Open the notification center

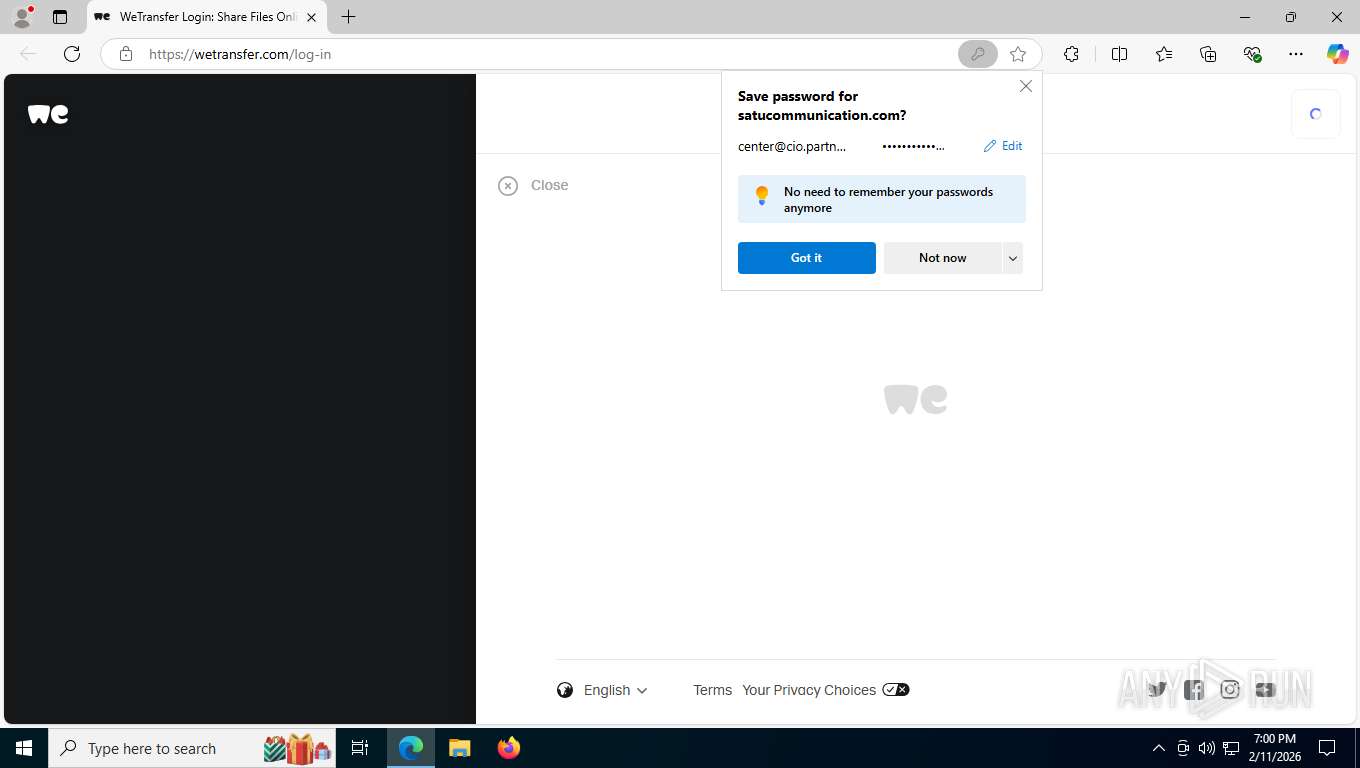[1327, 748]
